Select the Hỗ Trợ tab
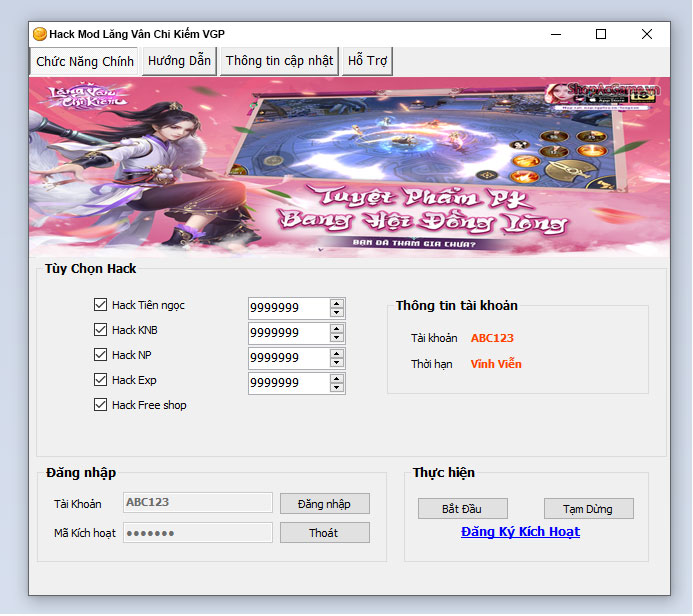This screenshot has width=693, height=616. click(x=367, y=61)
